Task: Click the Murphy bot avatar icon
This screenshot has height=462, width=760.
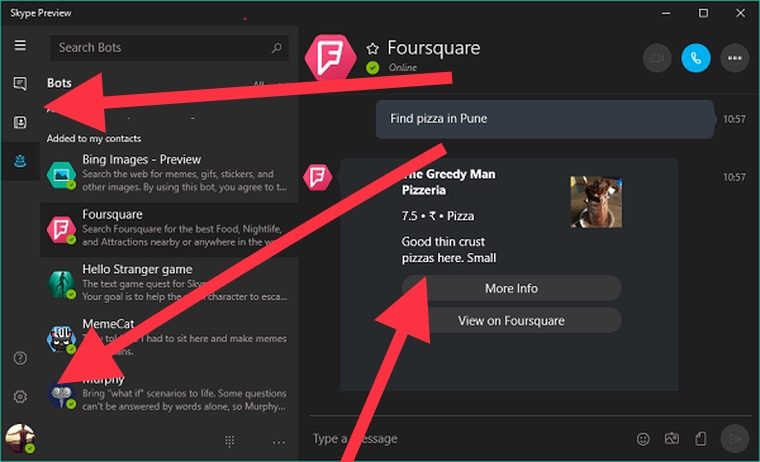Action: coord(62,396)
